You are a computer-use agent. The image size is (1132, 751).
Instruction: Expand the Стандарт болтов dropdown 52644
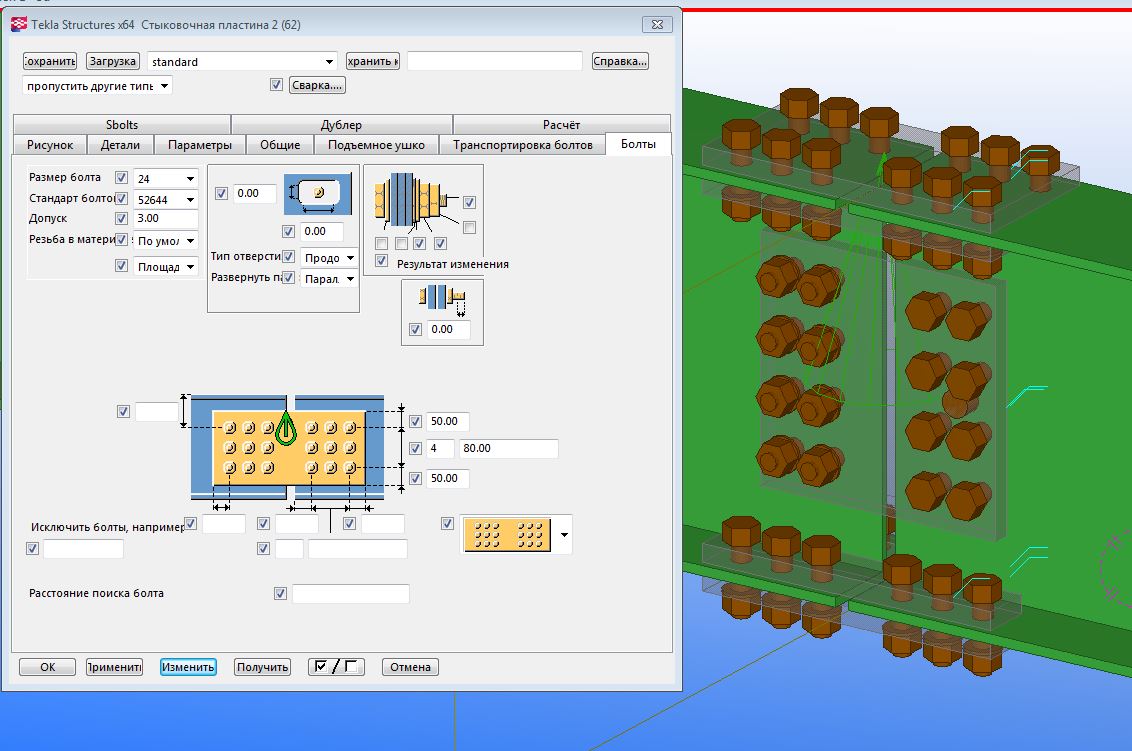166,199
